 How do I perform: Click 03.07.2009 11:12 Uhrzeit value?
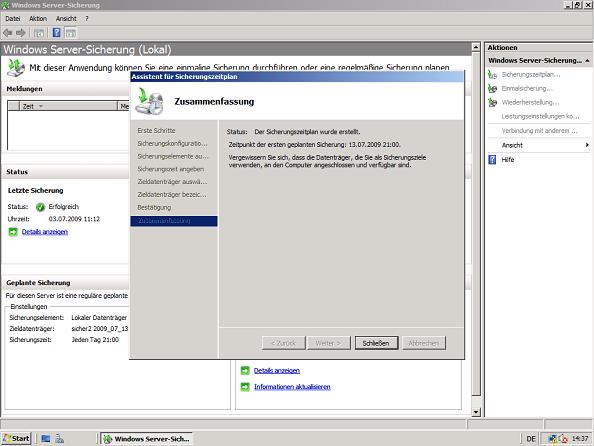coord(74,219)
